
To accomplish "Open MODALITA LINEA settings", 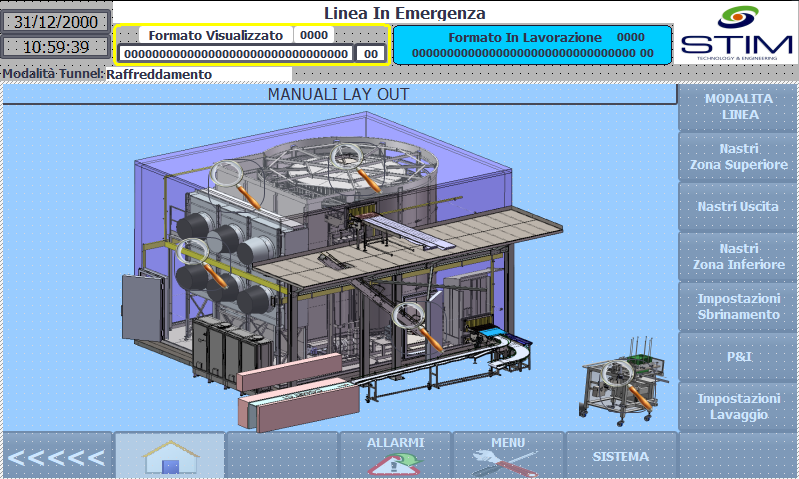I will [738, 107].
